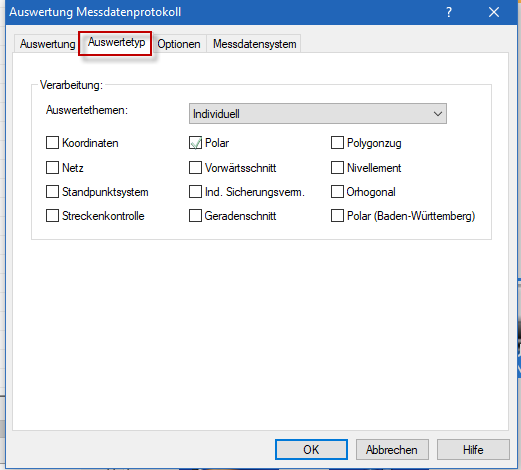Check the Geradenschnitt checkbox
Screen dimensions: 521x470
click(195, 216)
